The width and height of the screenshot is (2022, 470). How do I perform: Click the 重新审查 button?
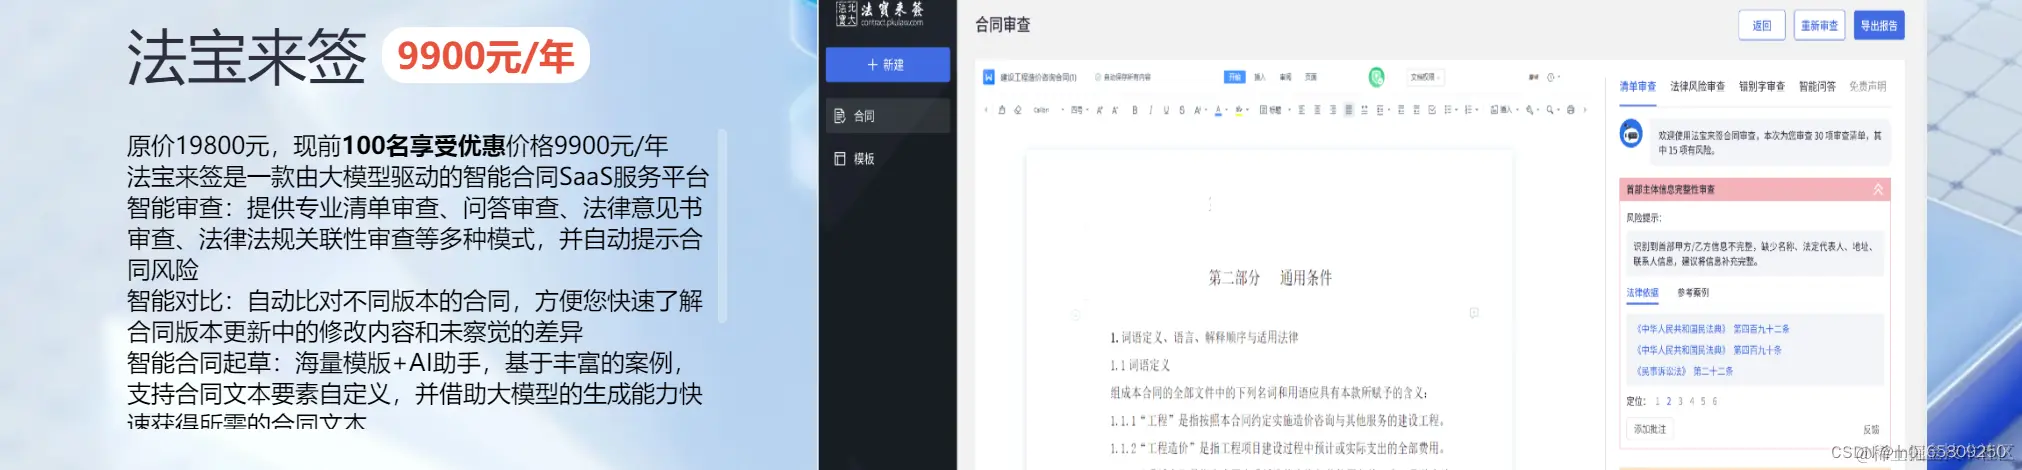point(1819,26)
